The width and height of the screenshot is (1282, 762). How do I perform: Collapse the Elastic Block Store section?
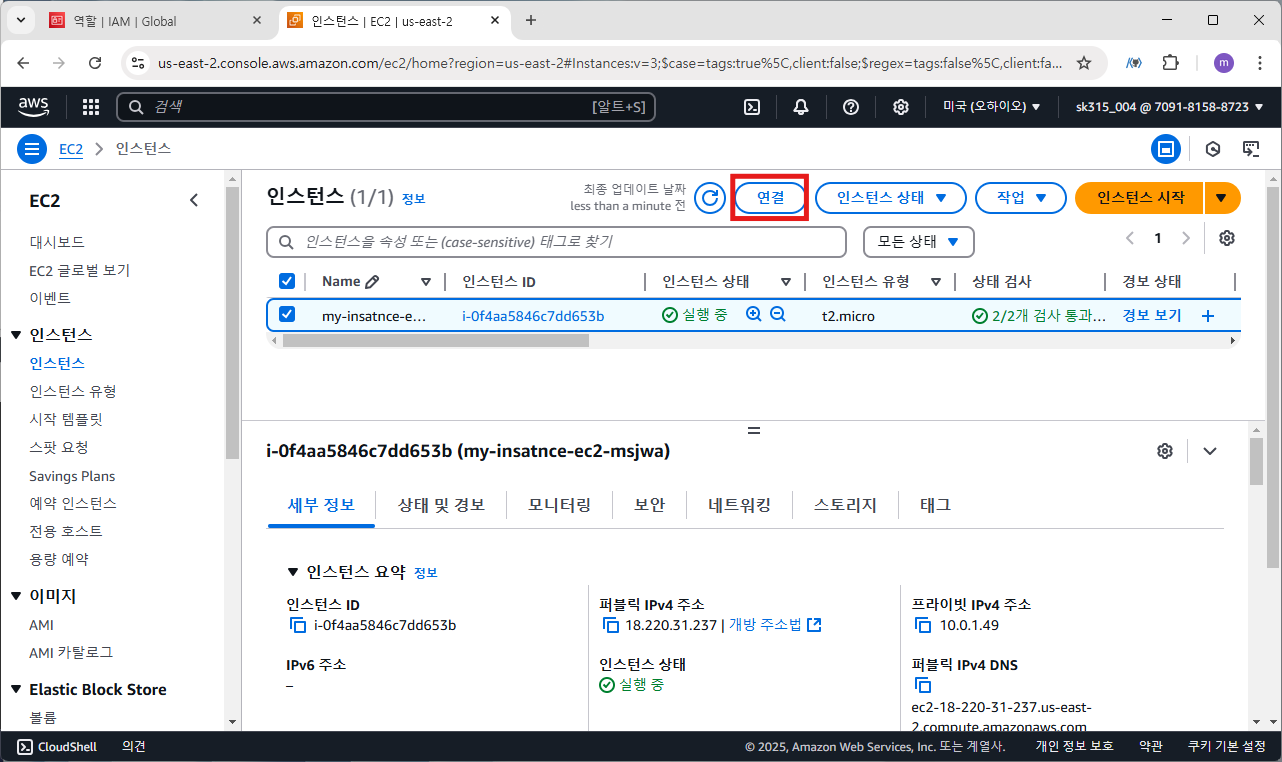(16, 690)
